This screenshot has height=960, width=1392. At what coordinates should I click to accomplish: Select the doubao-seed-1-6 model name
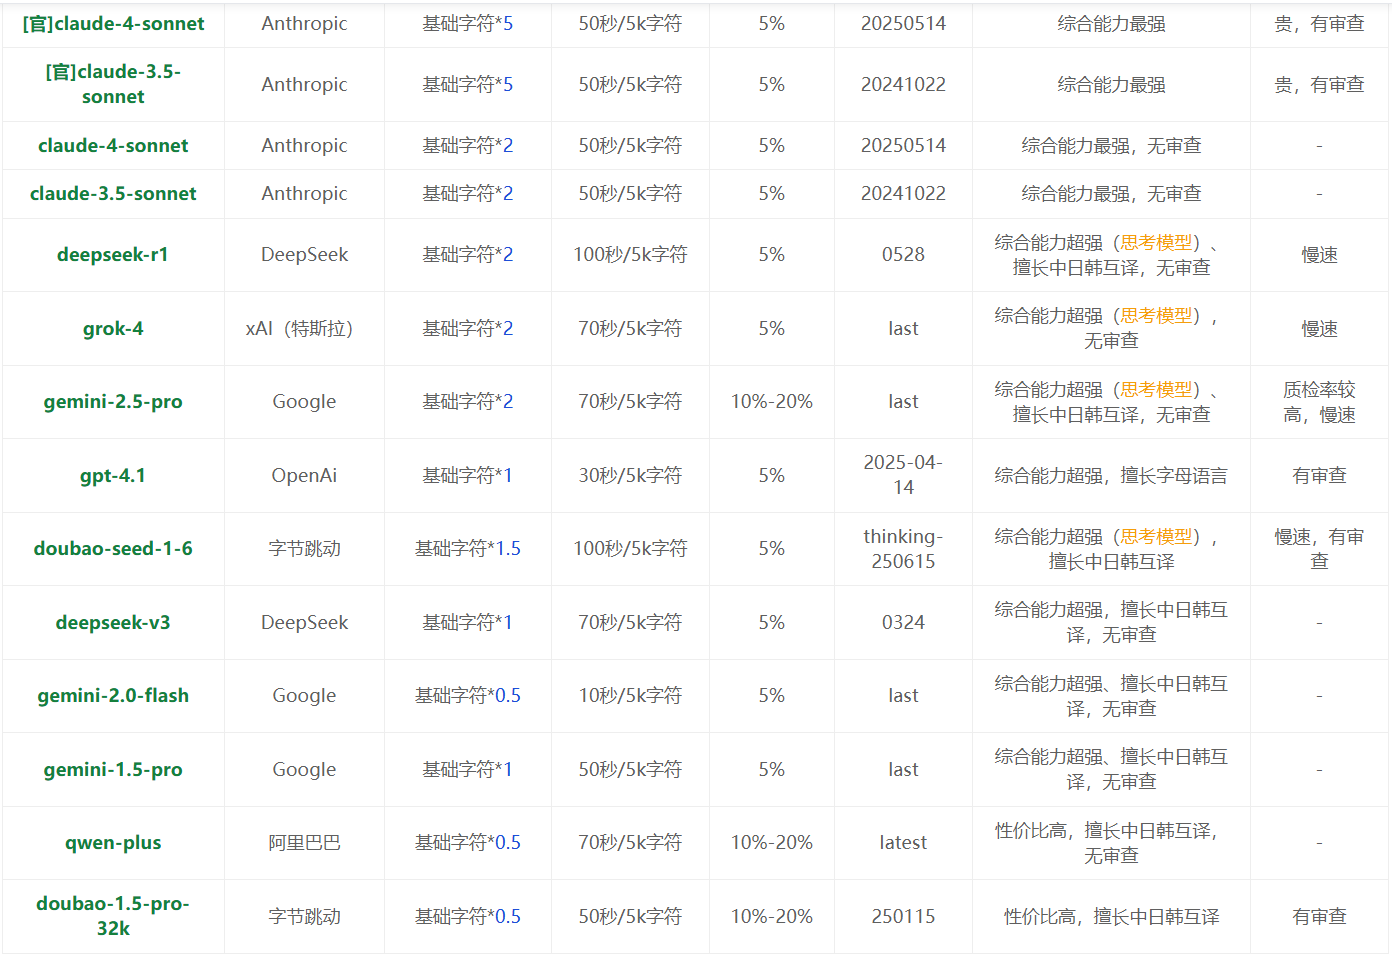113,549
